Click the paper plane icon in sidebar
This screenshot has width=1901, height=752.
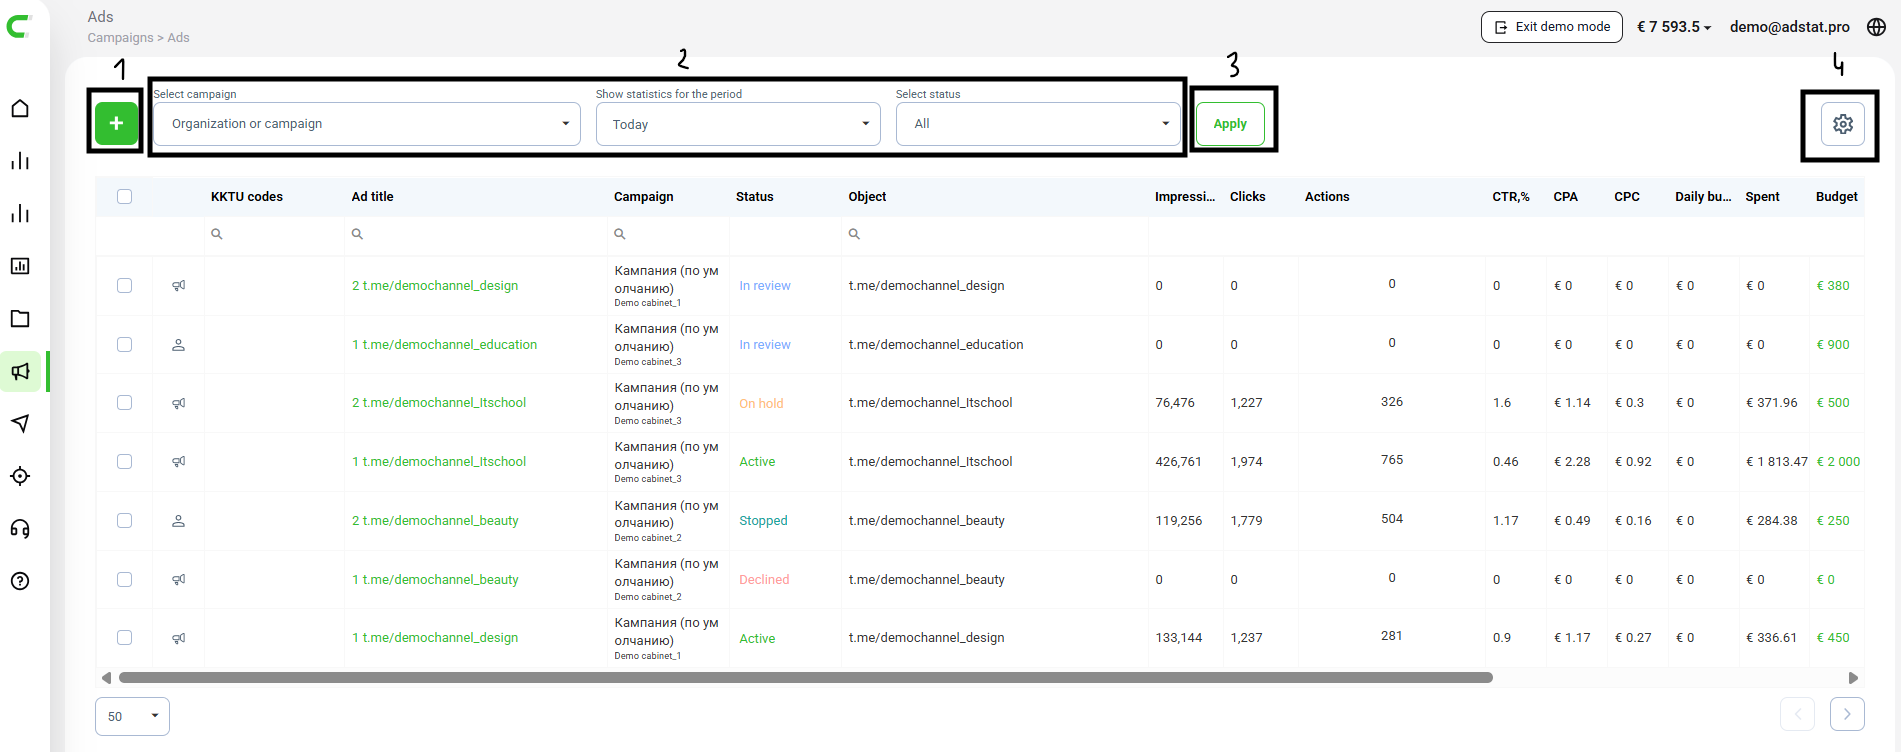(x=20, y=424)
